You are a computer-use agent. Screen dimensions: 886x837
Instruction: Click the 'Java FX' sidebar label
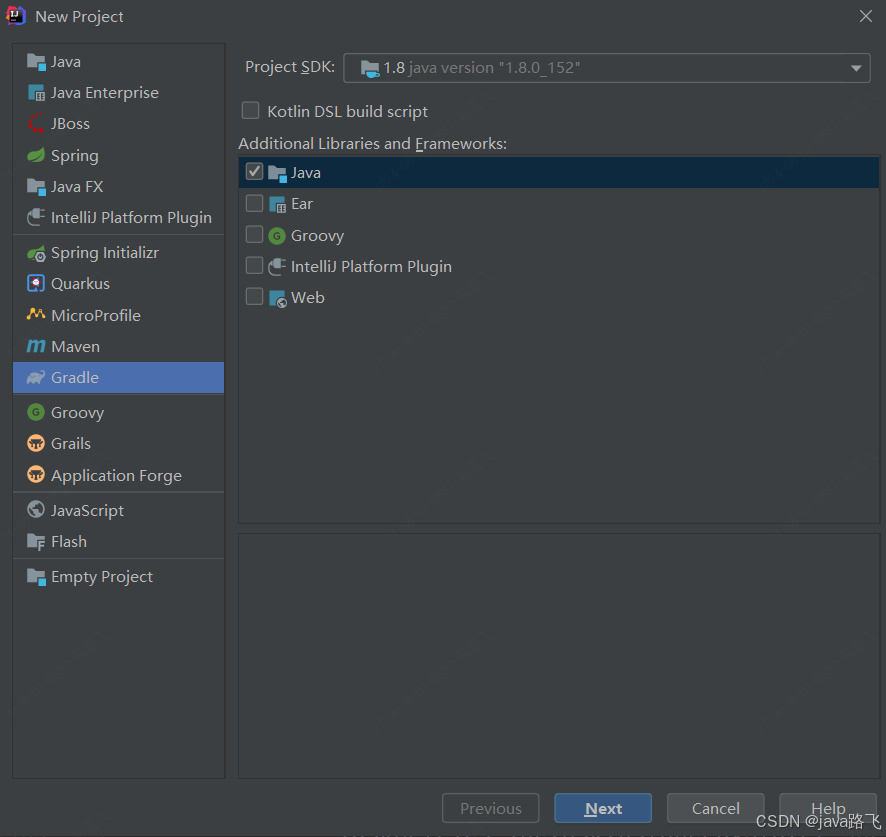pos(77,187)
